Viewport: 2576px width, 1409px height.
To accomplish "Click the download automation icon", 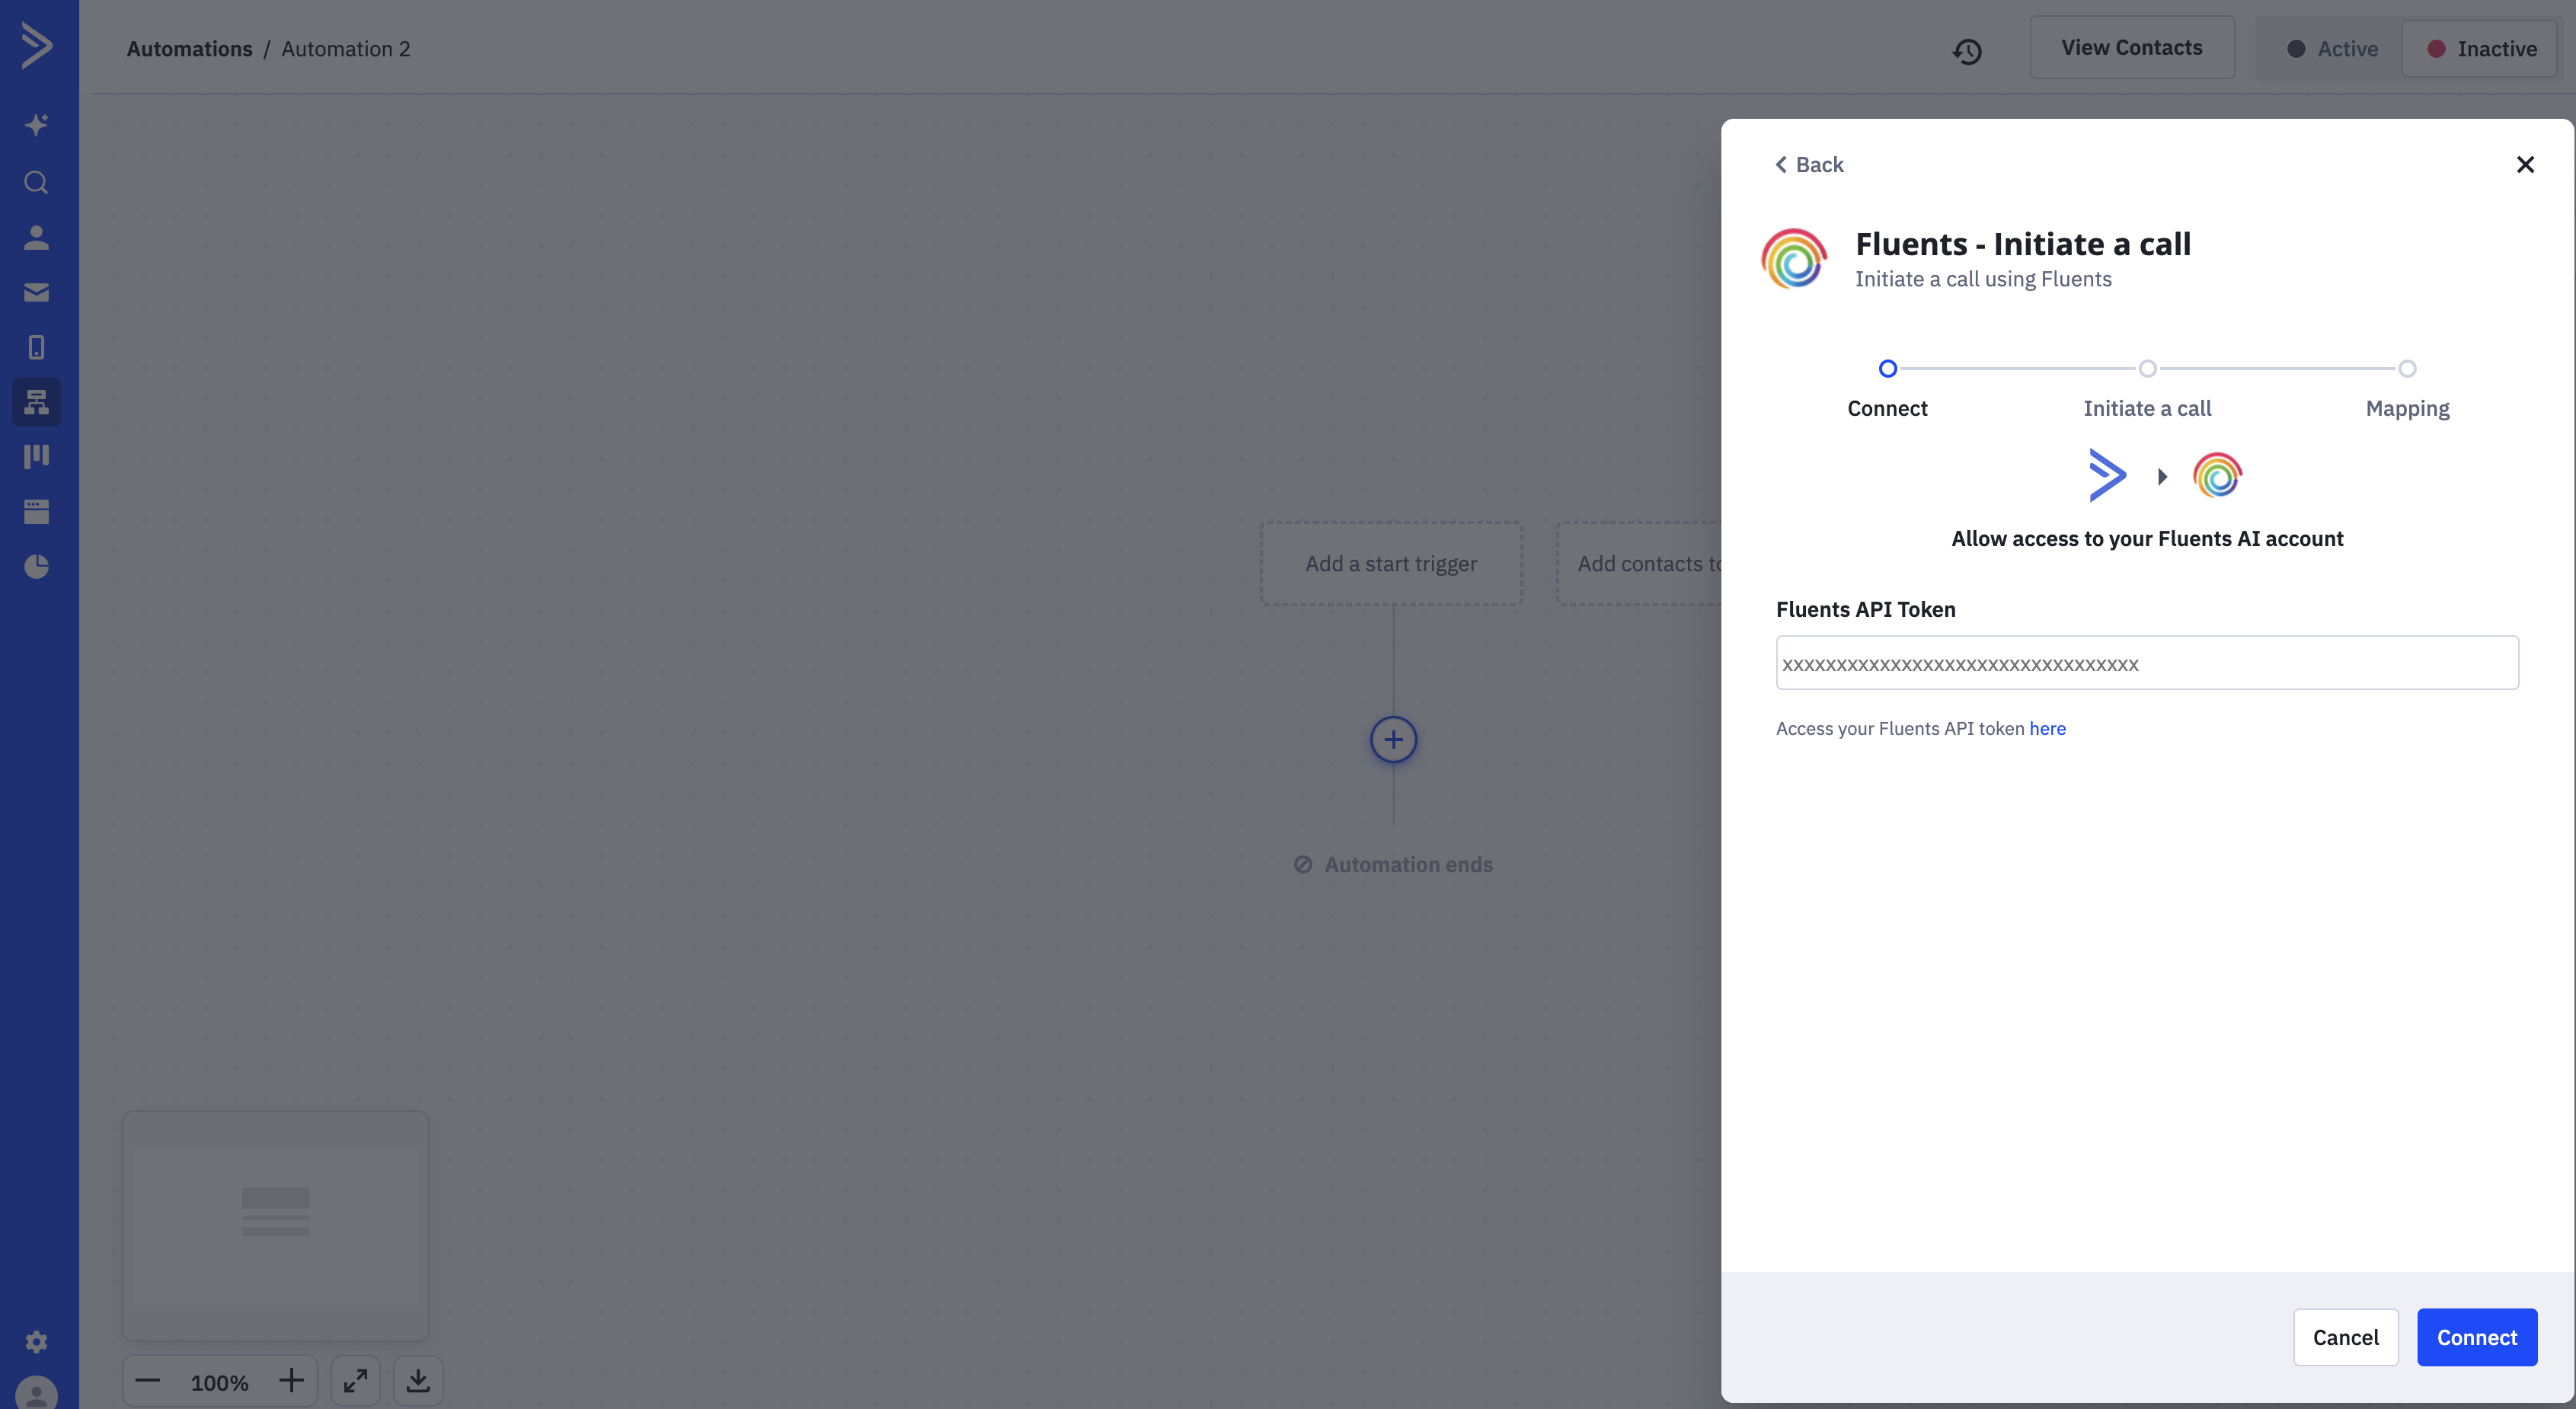I will pos(418,1381).
